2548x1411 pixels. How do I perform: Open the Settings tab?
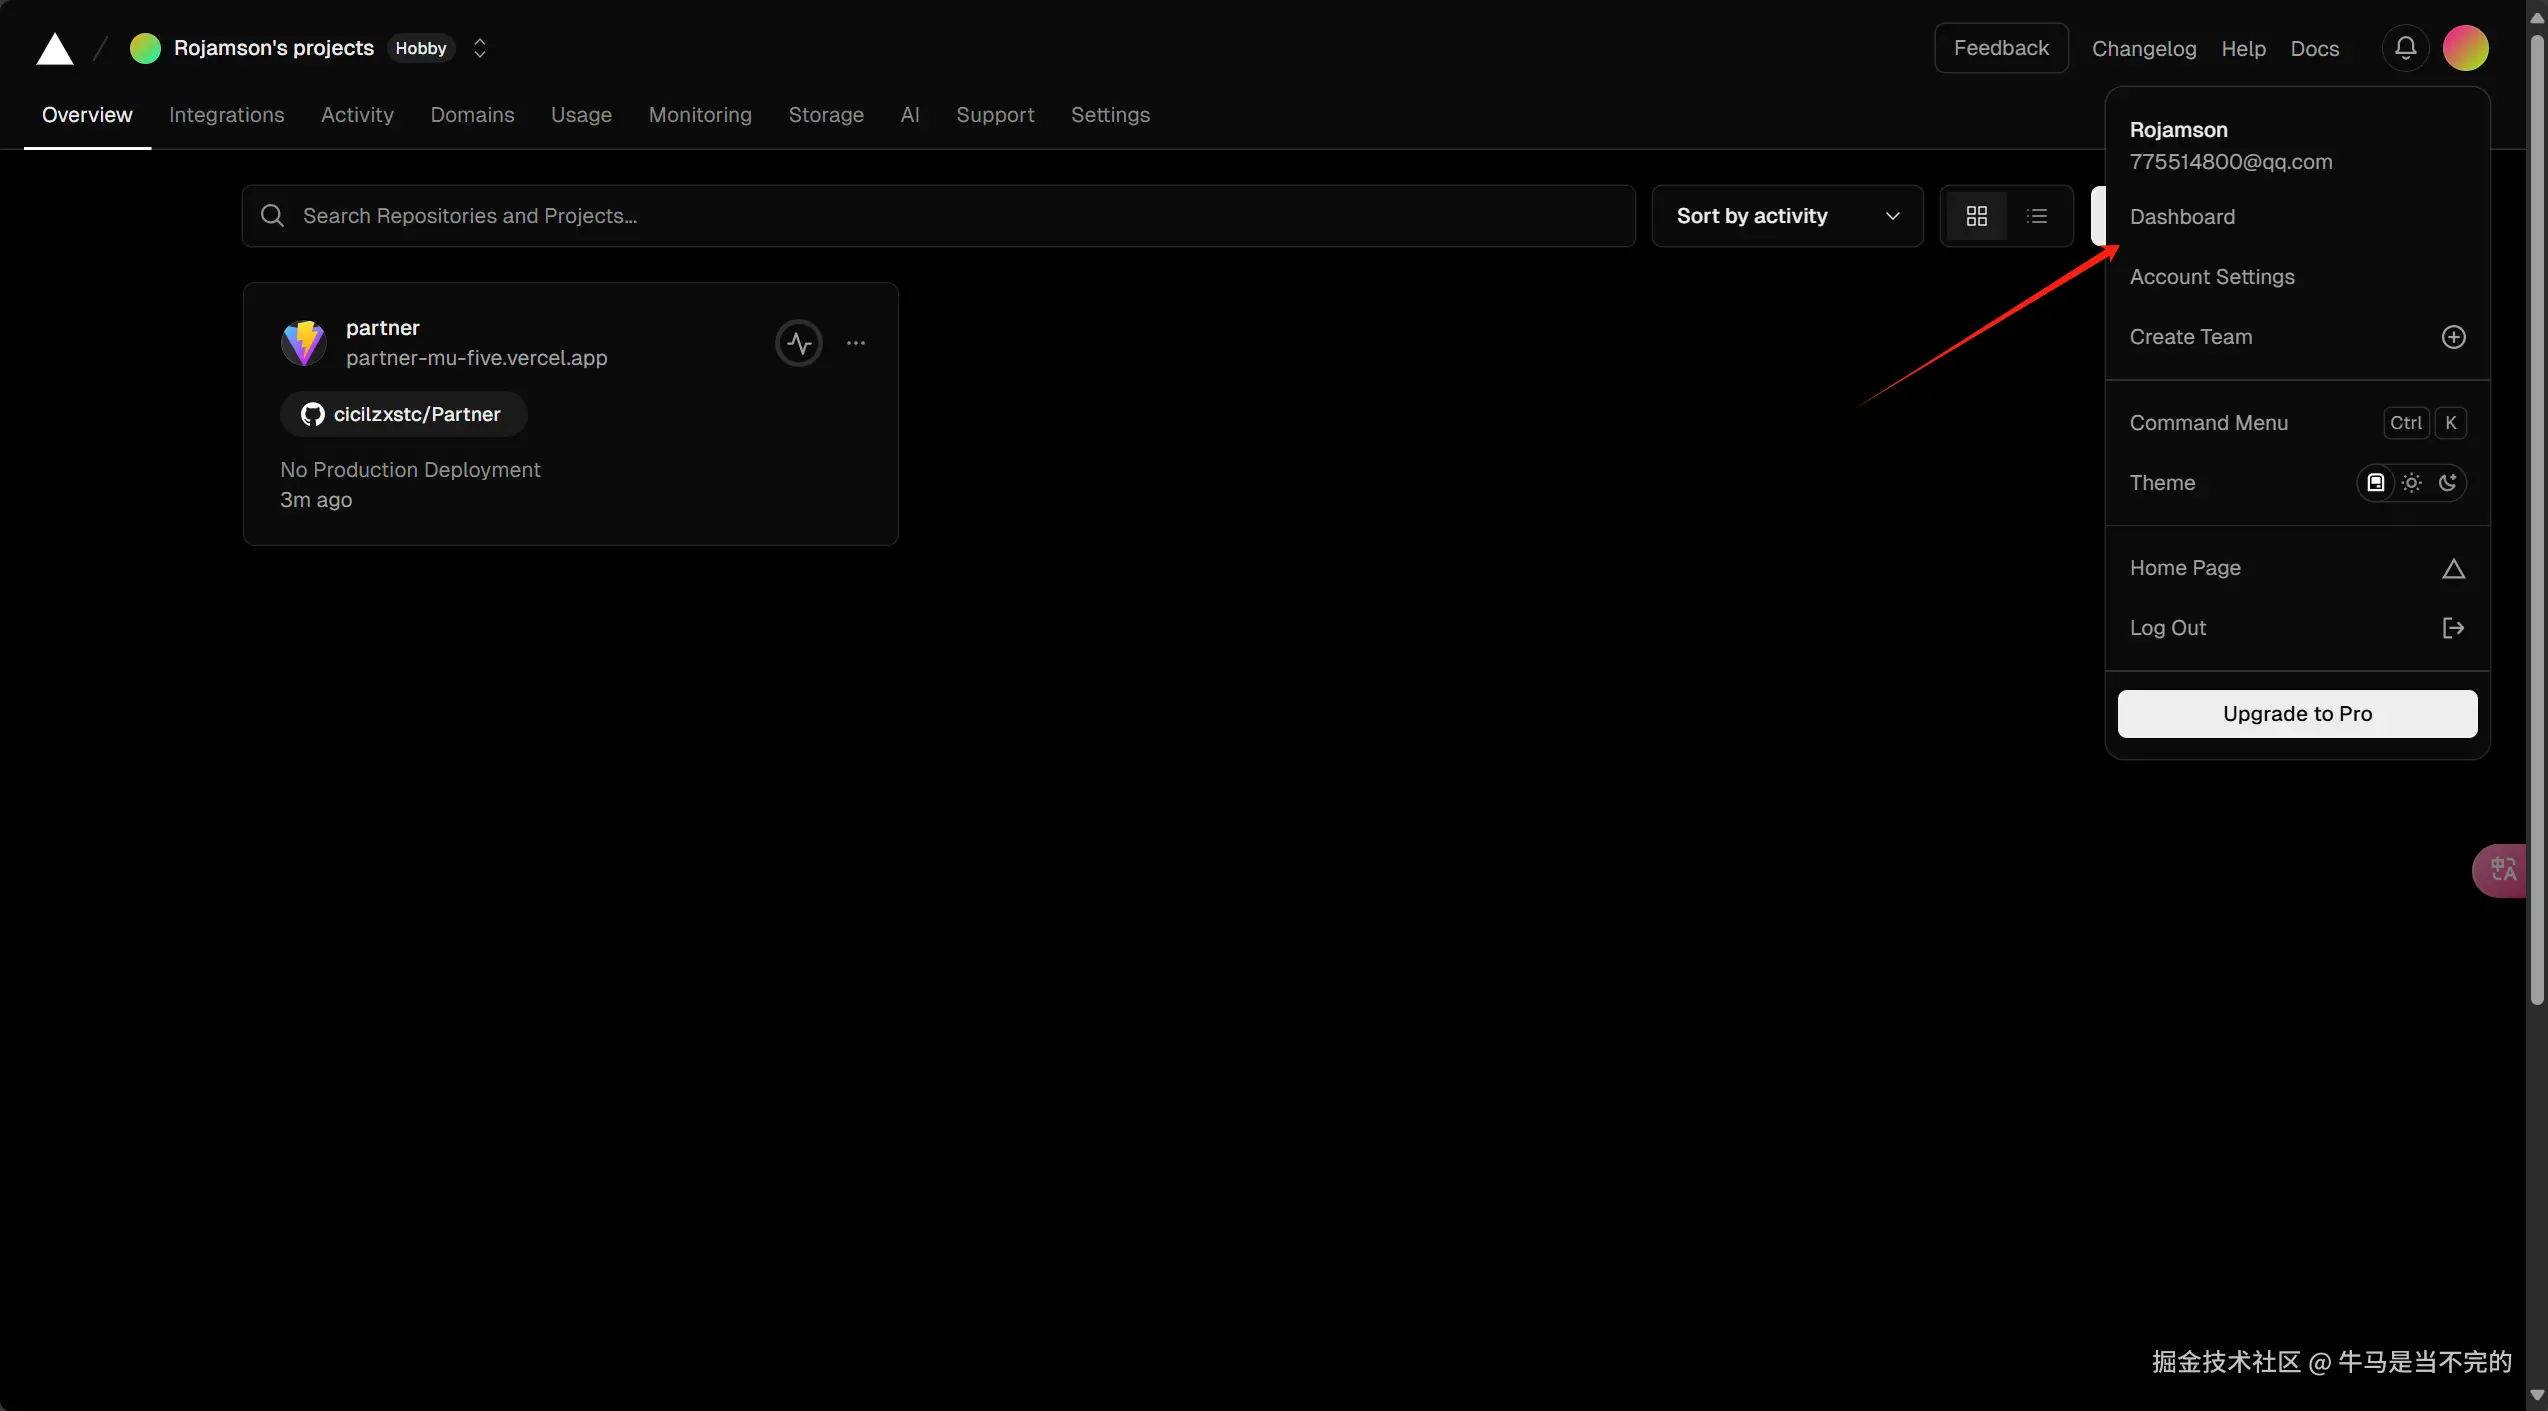pos(1110,115)
